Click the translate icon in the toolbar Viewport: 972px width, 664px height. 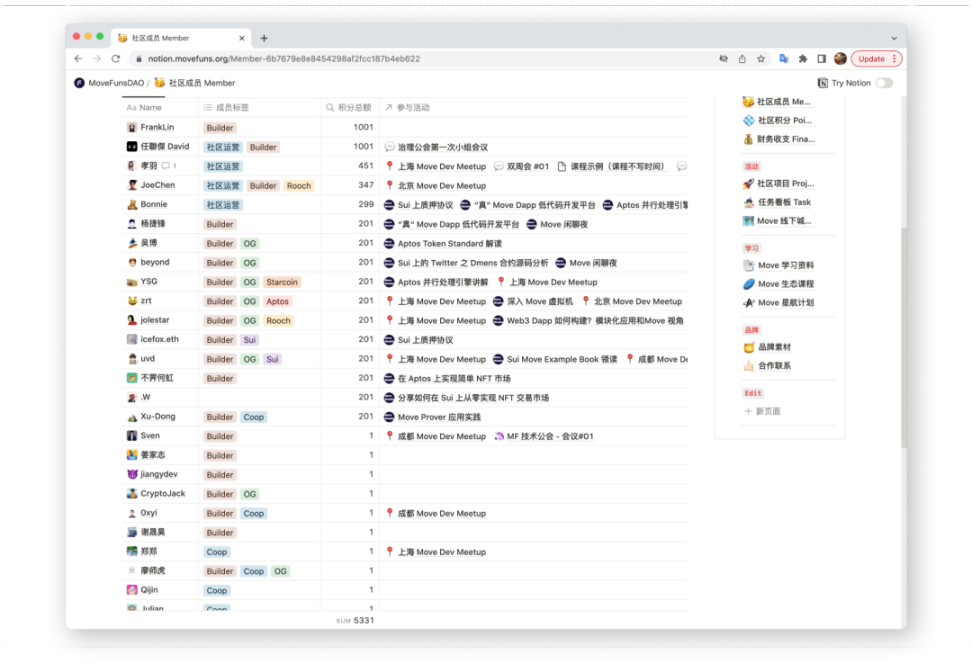tap(784, 59)
